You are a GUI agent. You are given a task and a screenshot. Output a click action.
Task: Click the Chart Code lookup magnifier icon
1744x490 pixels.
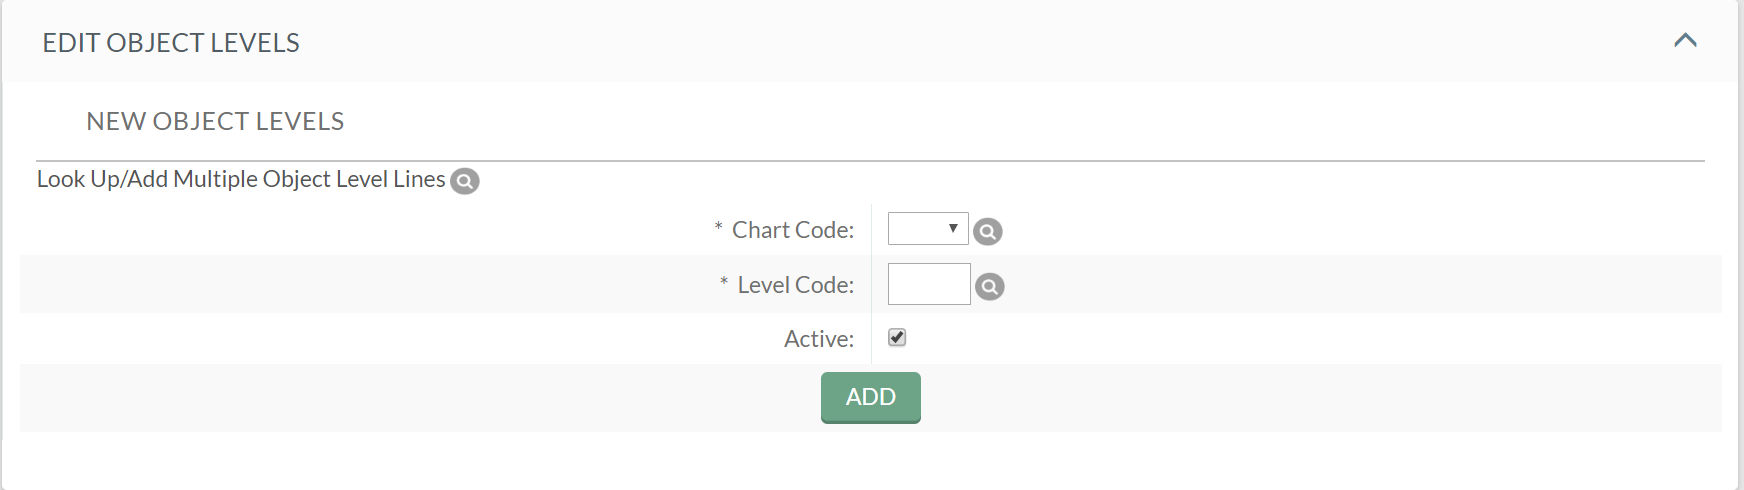[988, 232]
